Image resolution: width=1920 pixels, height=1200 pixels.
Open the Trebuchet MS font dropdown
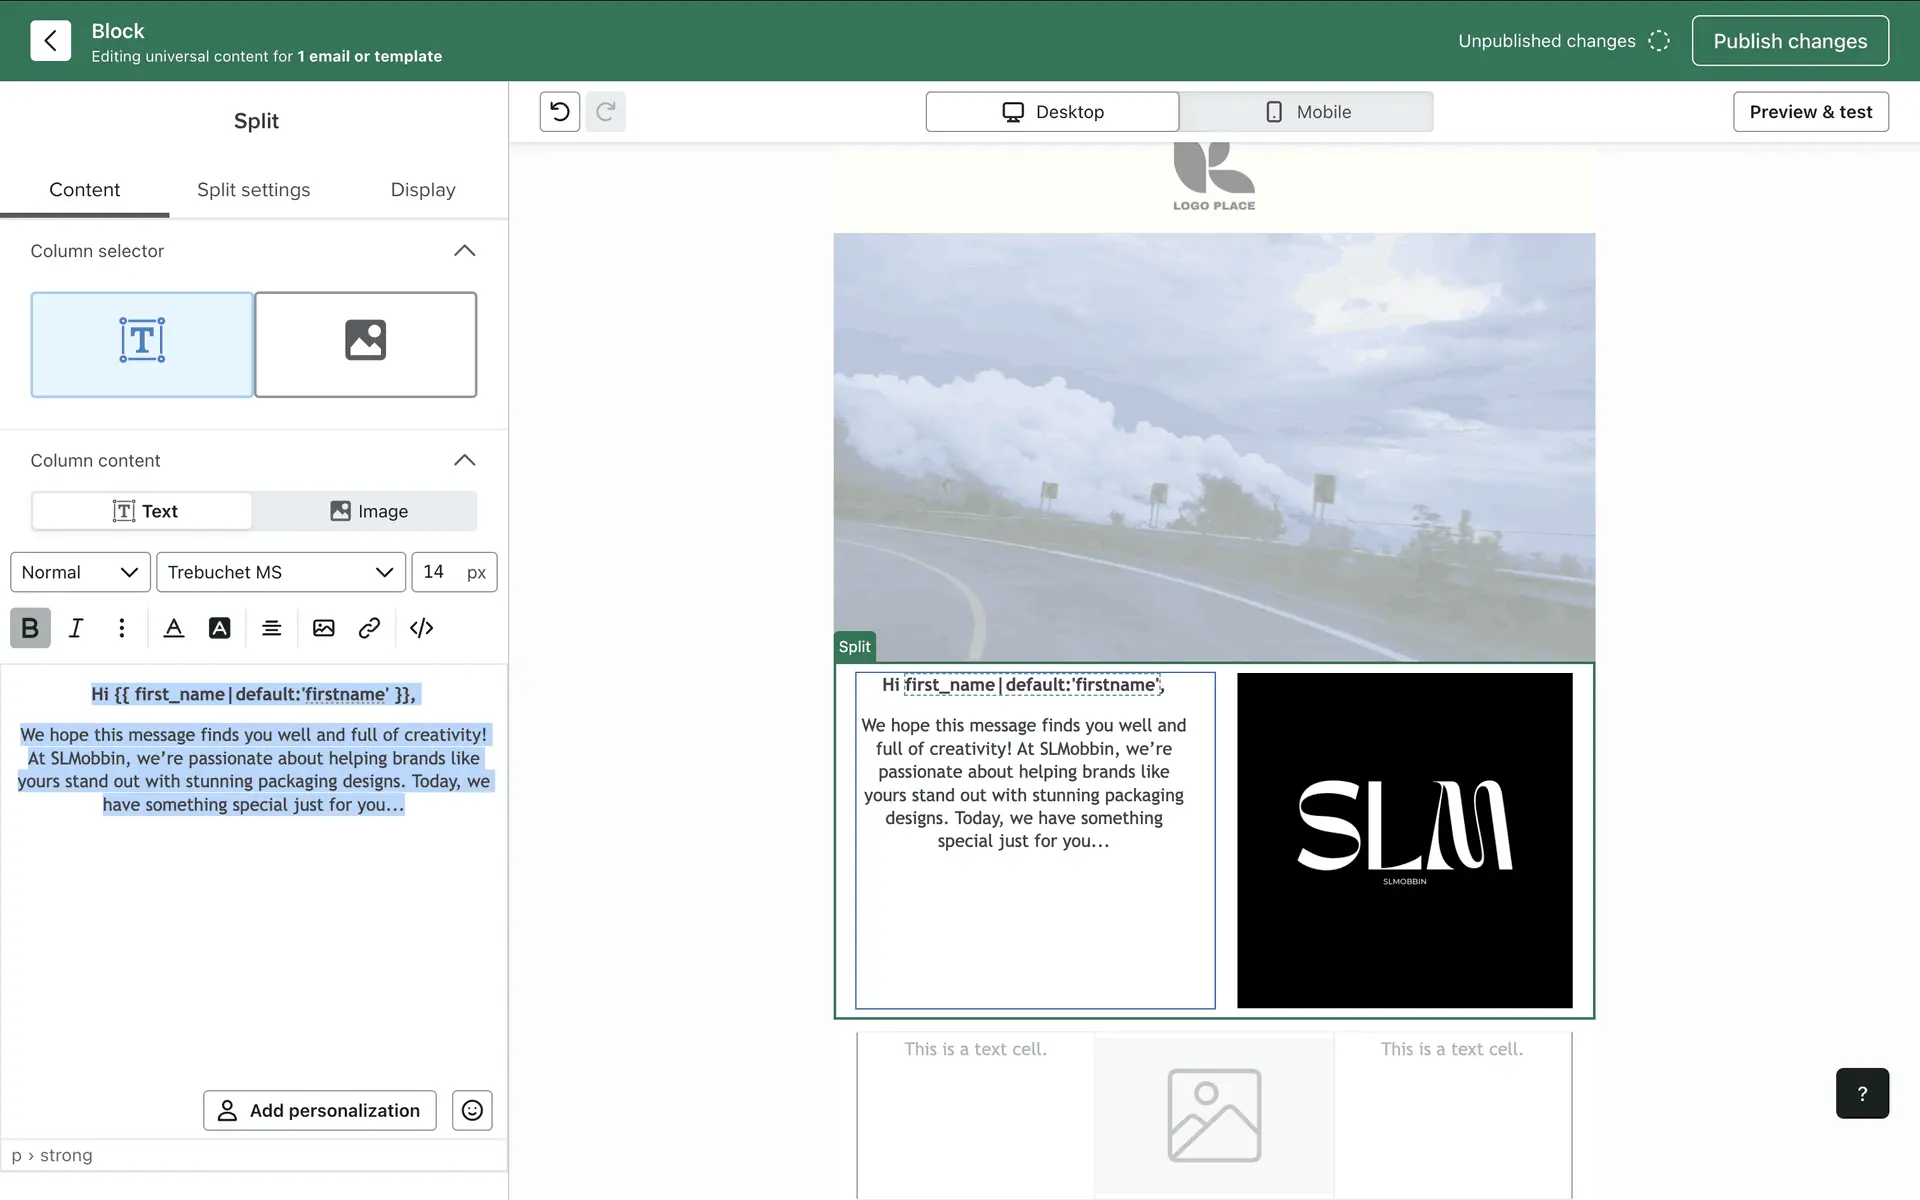click(280, 572)
